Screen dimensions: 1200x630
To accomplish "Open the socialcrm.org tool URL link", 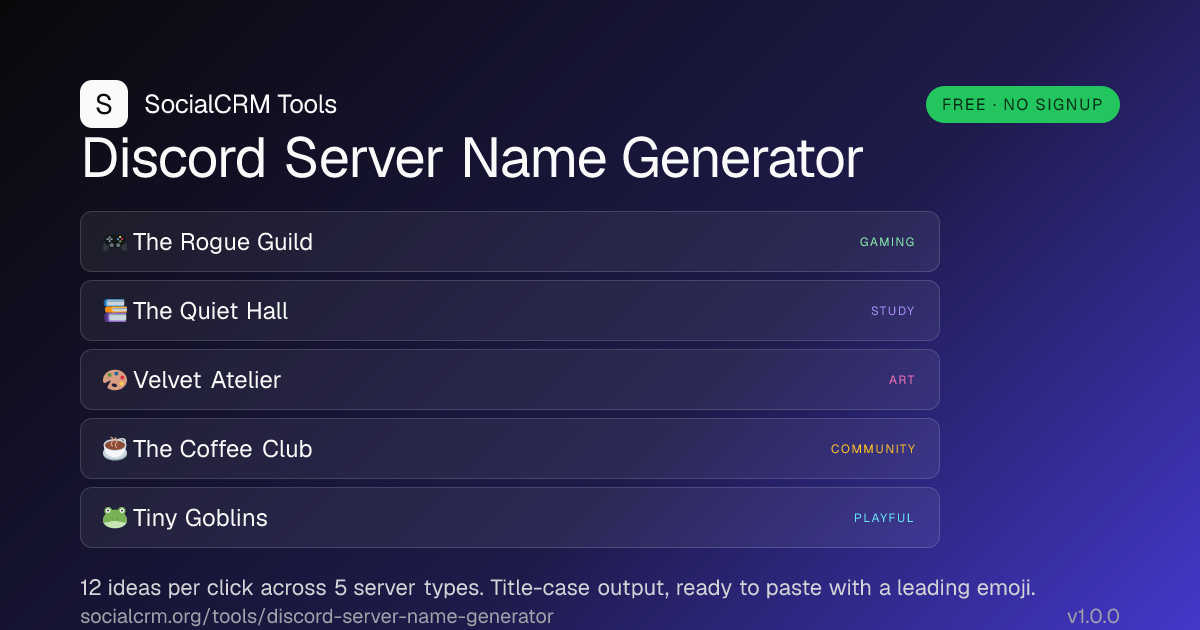I will (317, 616).
